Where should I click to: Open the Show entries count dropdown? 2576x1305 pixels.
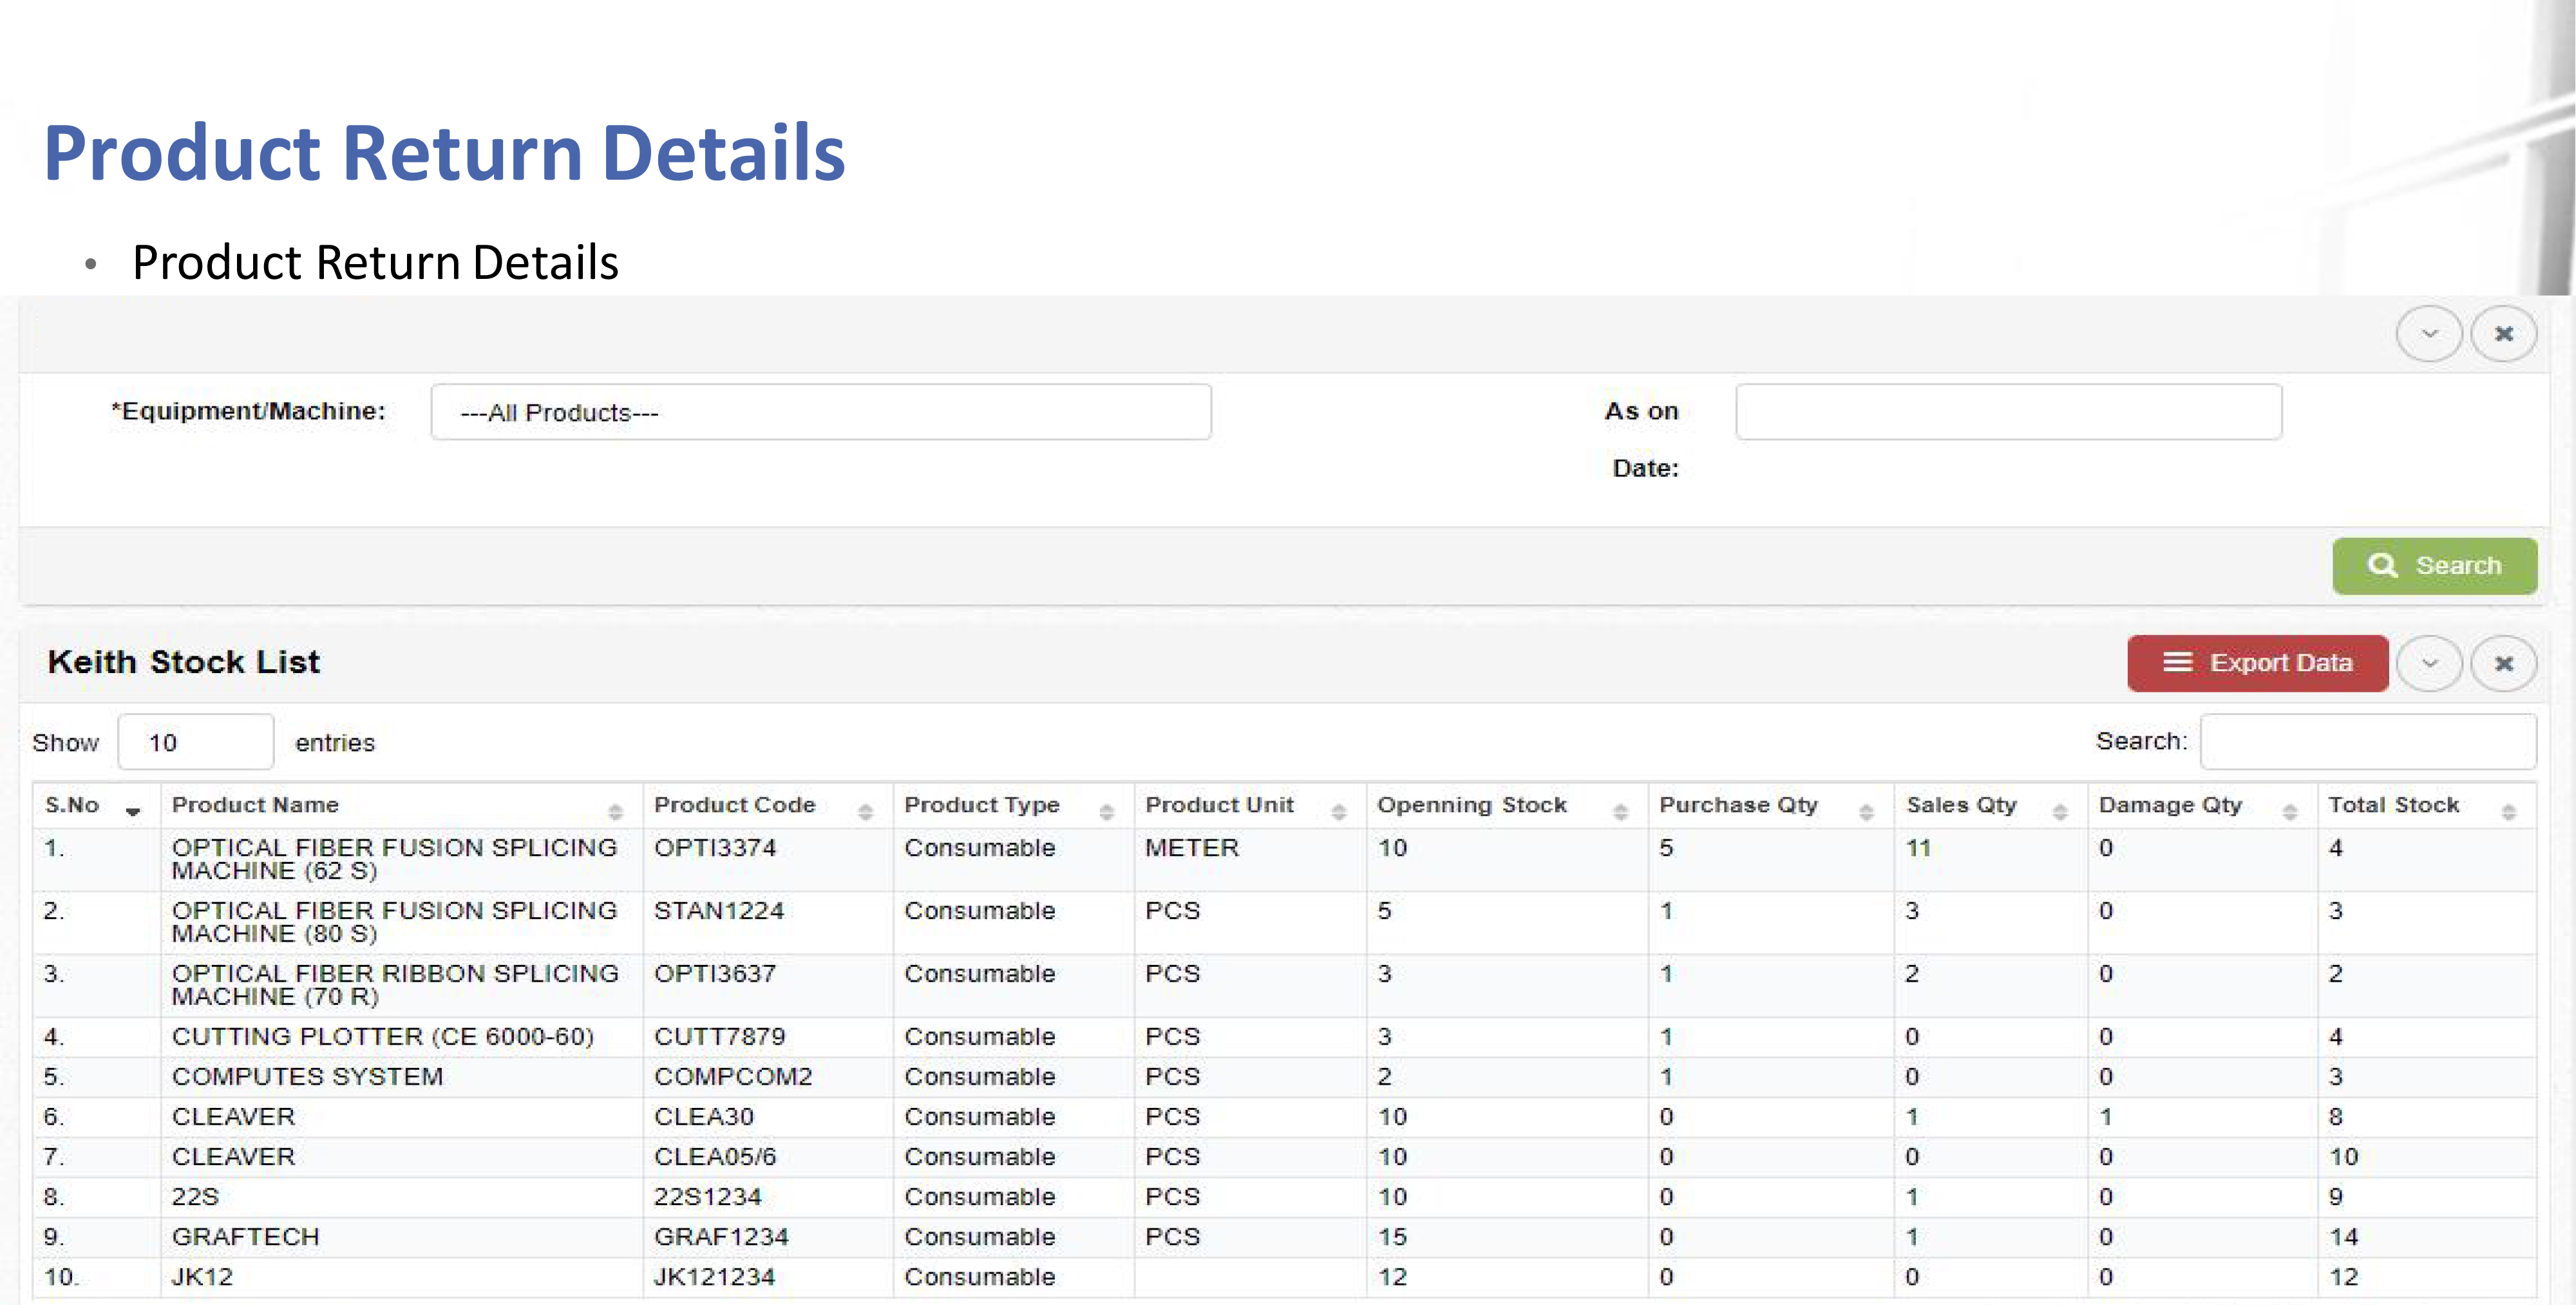coord(195,742)
